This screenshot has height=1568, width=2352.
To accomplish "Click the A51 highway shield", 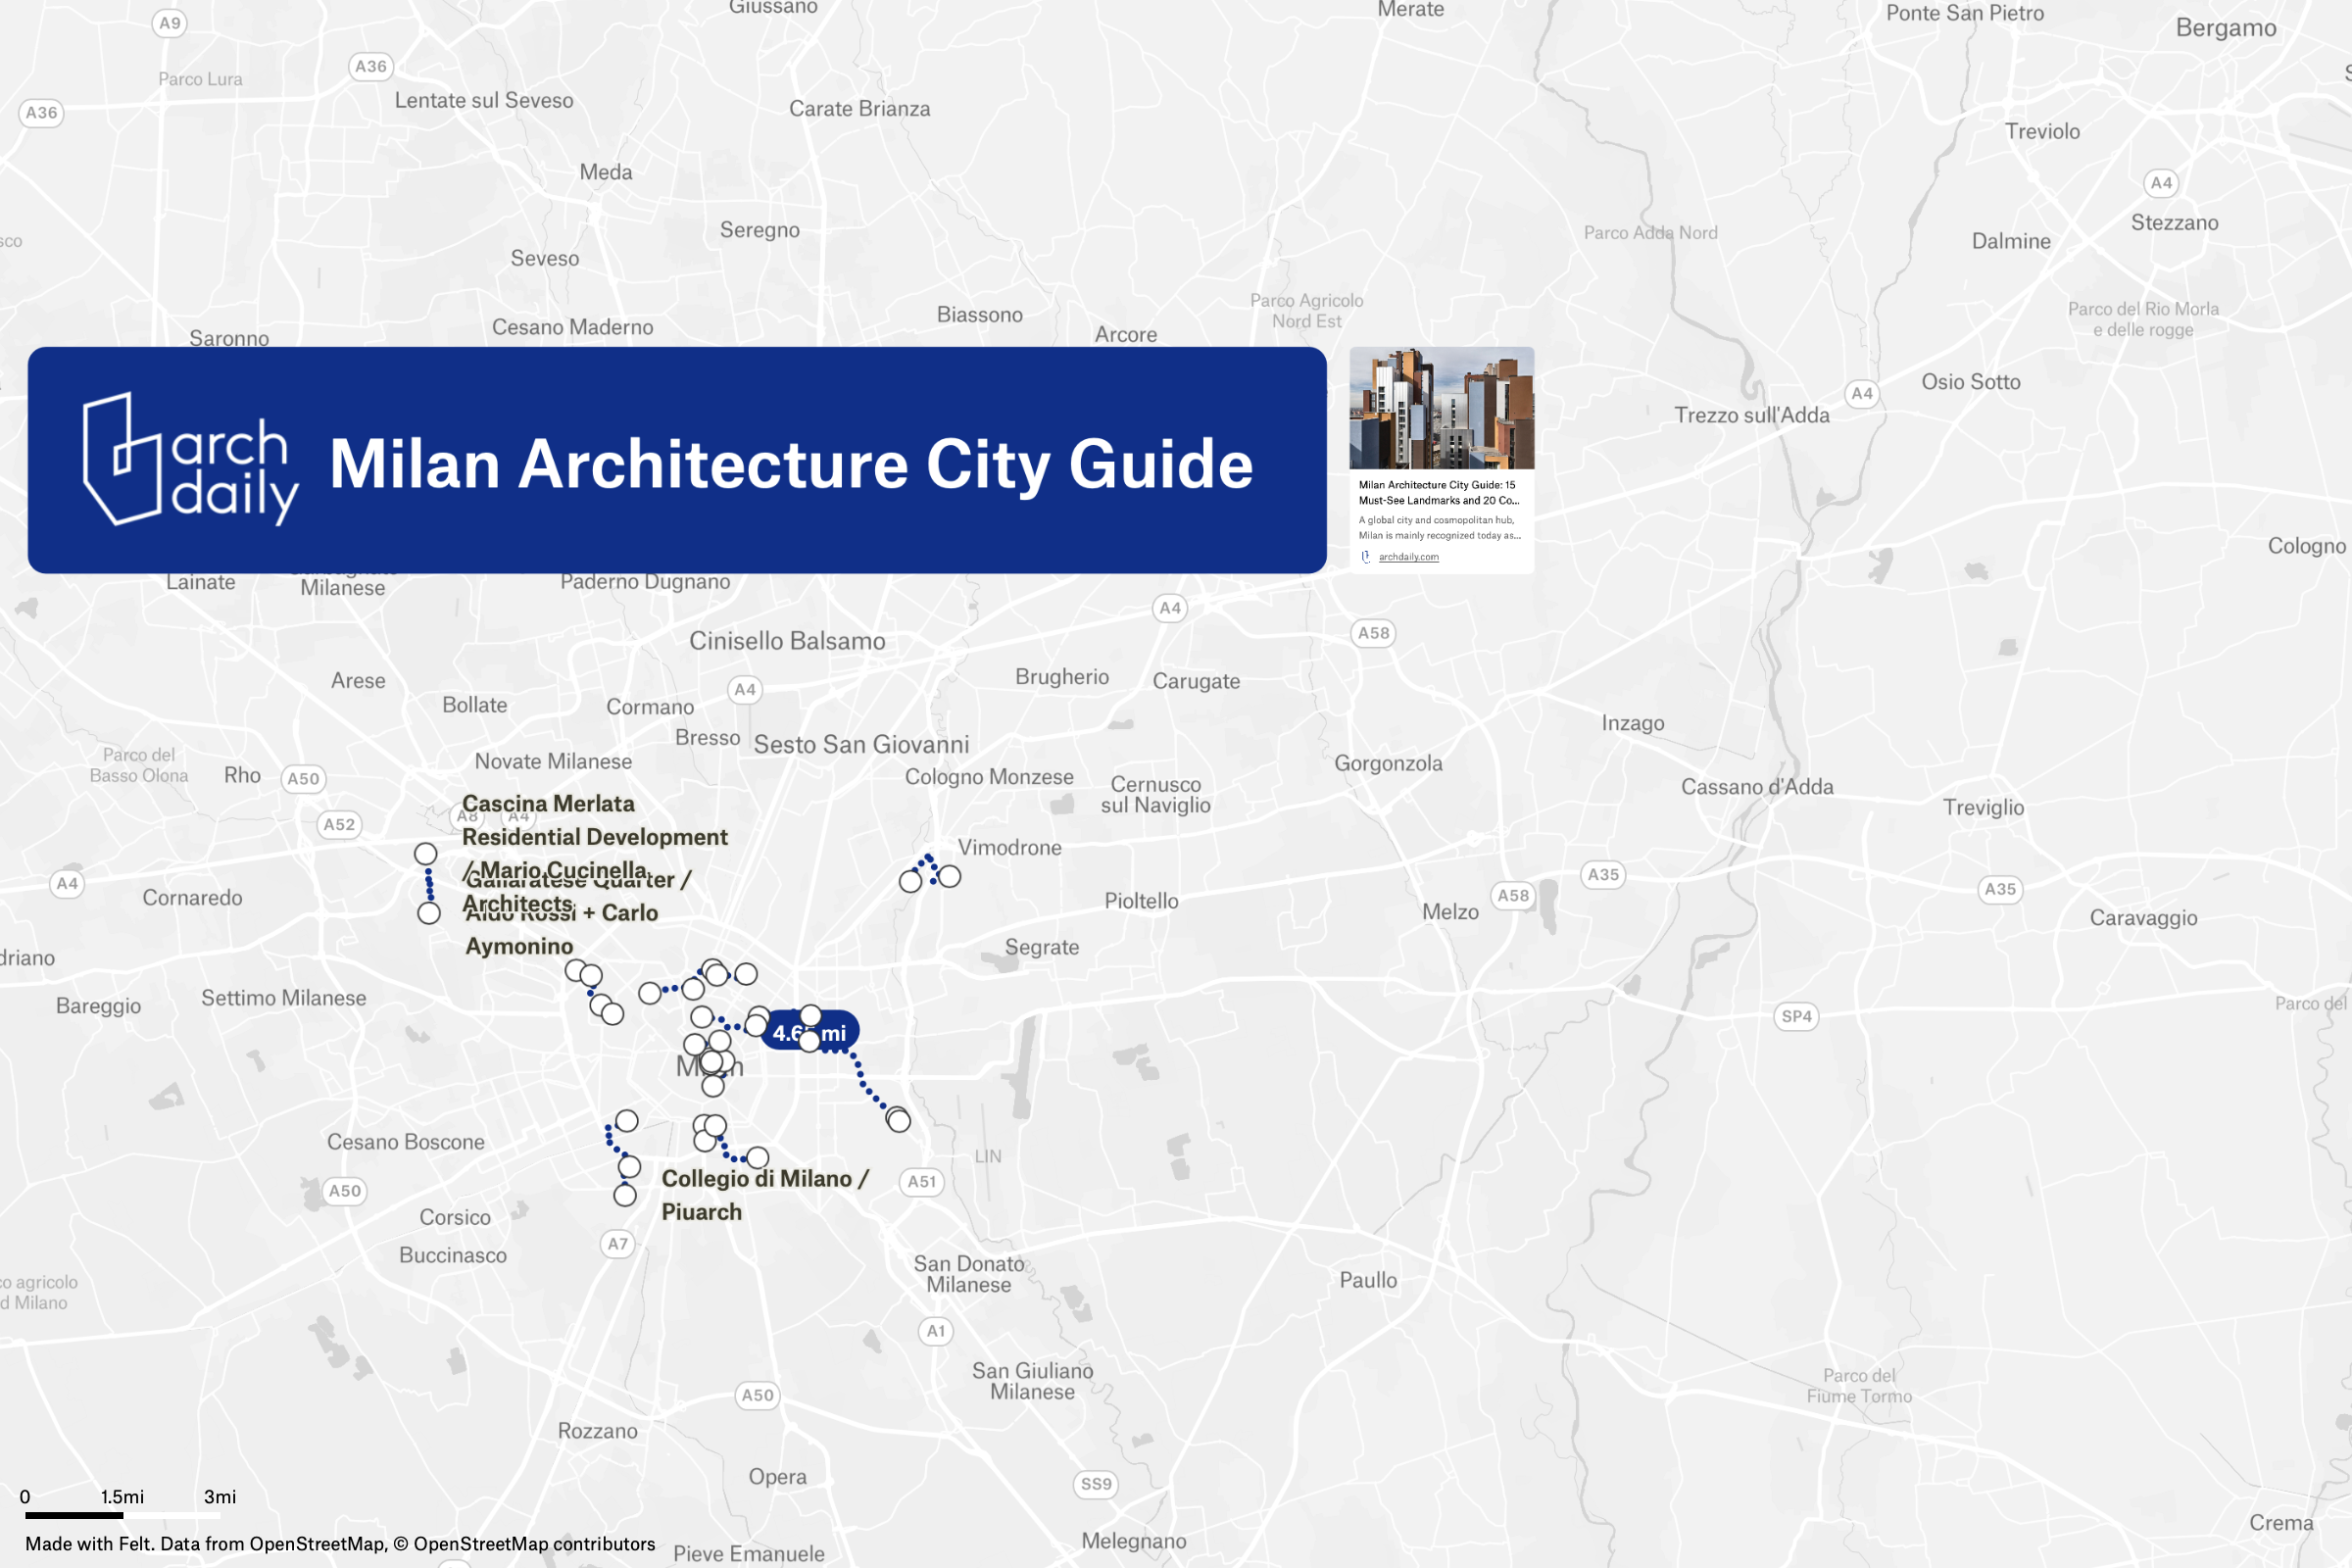I will (921, 1181).
